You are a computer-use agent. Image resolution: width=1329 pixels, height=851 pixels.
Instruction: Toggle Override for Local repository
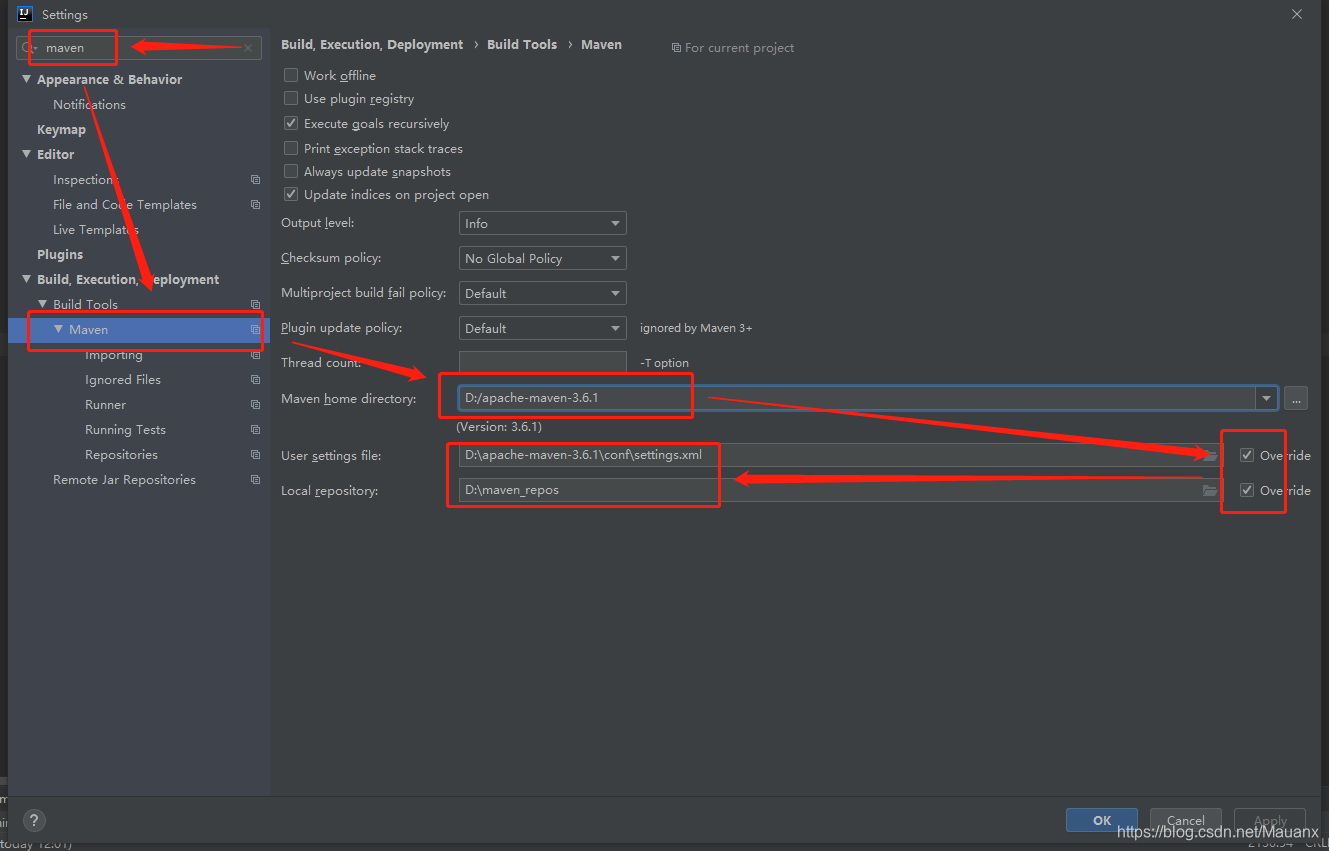pos(1247,490)
